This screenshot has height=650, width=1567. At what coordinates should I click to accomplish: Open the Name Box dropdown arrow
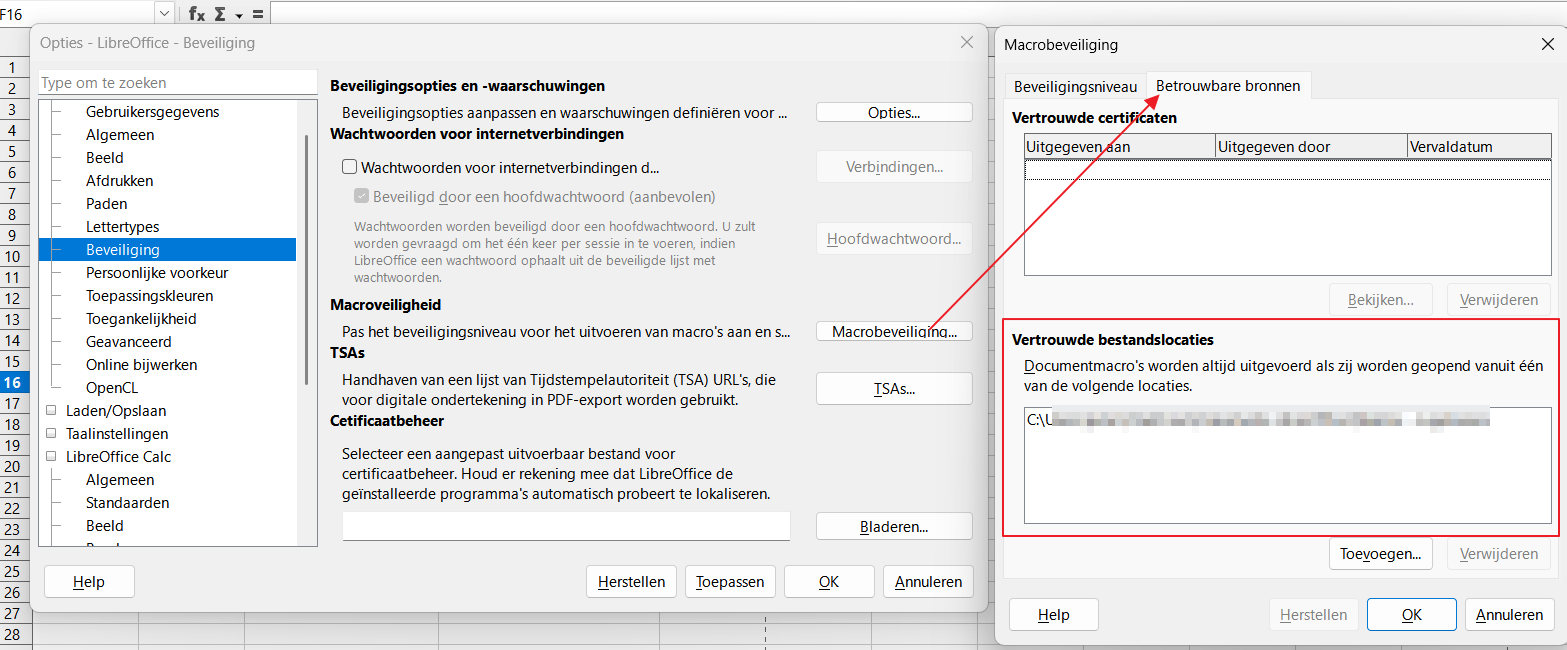point(164,14)
